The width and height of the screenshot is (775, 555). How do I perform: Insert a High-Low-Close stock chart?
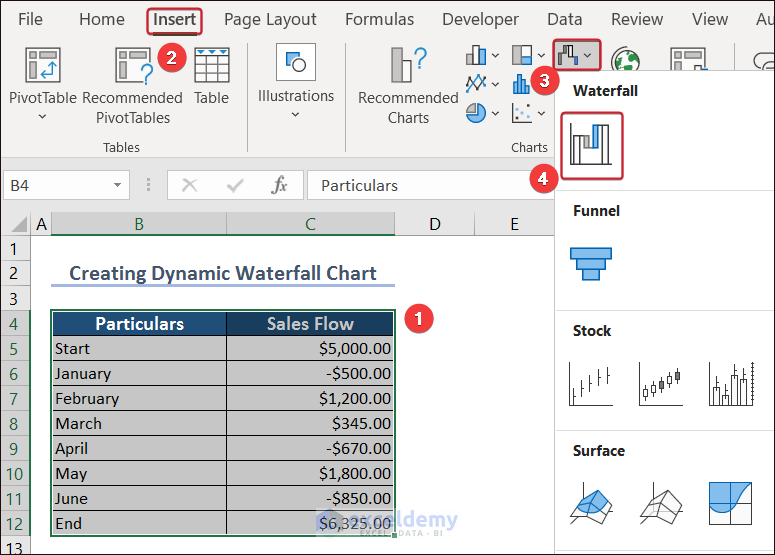[x=590, y=383]
